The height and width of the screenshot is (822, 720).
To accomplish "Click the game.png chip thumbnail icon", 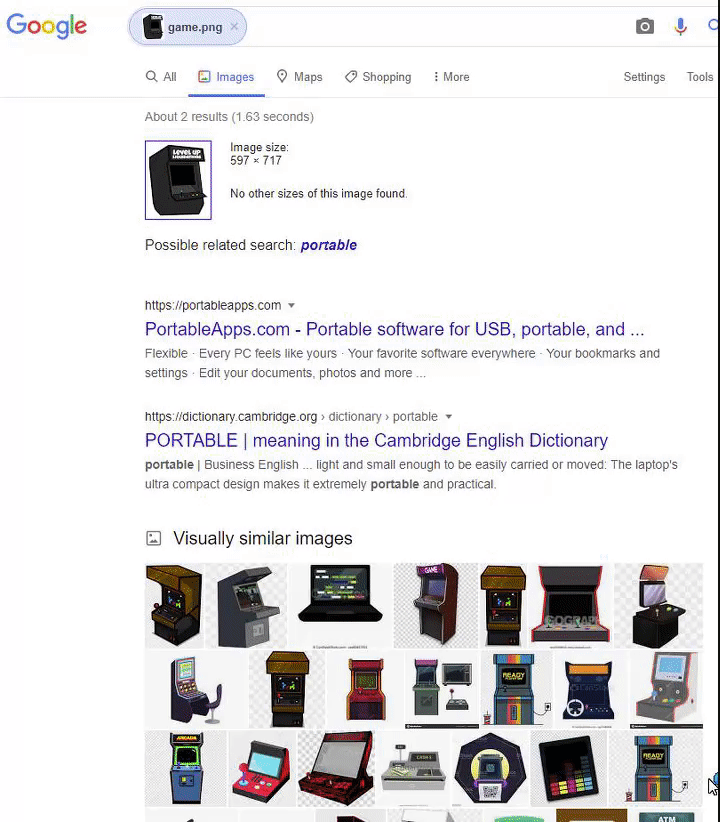I will 153,27.
